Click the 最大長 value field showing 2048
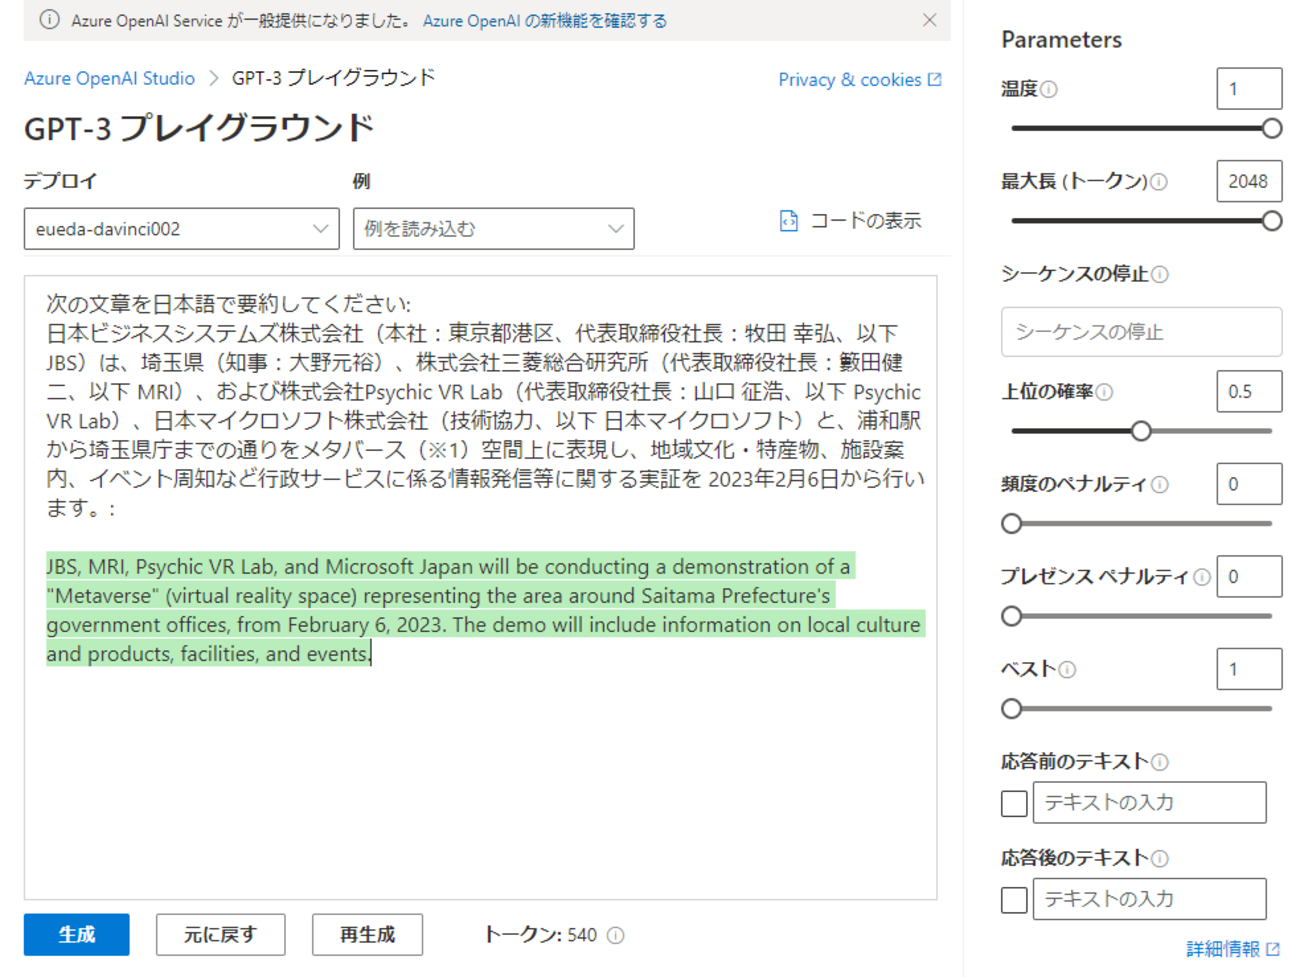This screenshot has width=1300, height=977. (x=1249, y=182)
